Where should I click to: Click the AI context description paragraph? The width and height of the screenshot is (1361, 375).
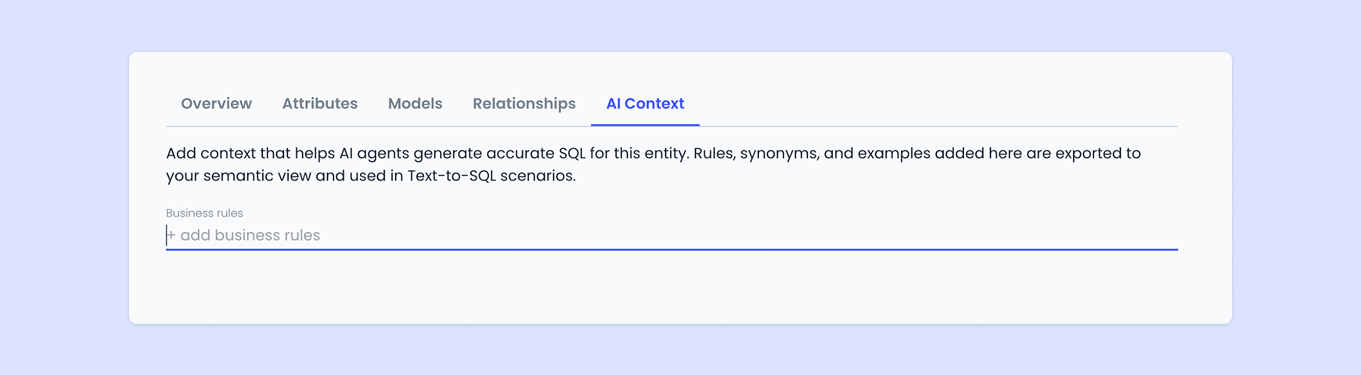click(654, 165)
